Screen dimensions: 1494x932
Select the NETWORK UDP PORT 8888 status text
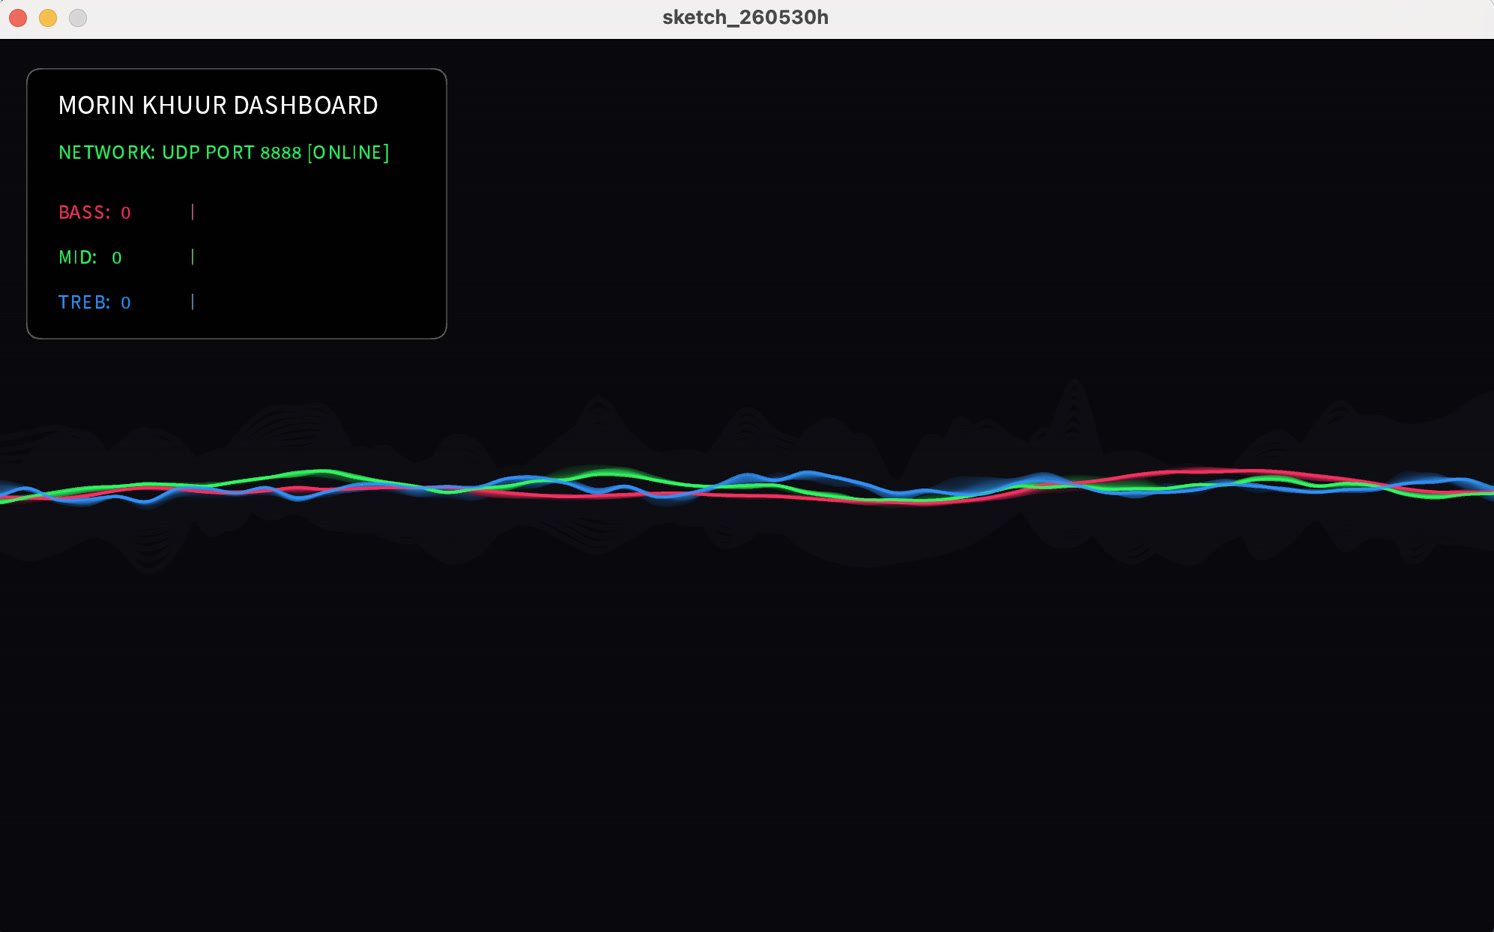(224, 152)
